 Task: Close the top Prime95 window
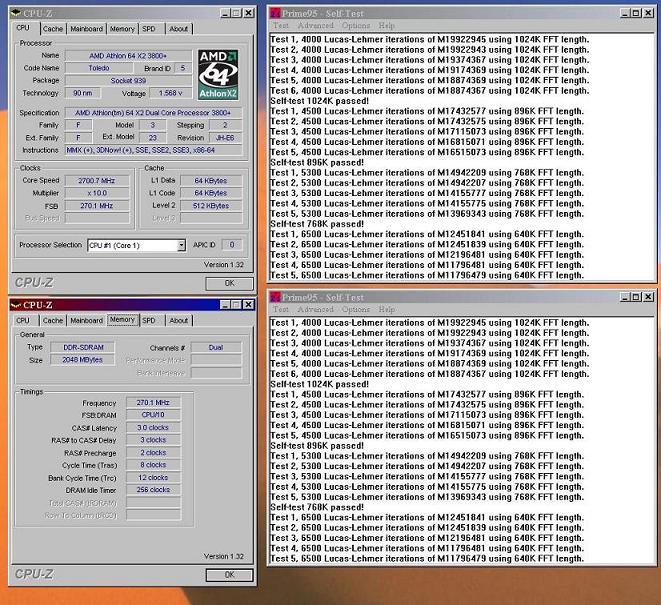click(x=648, y=13)
